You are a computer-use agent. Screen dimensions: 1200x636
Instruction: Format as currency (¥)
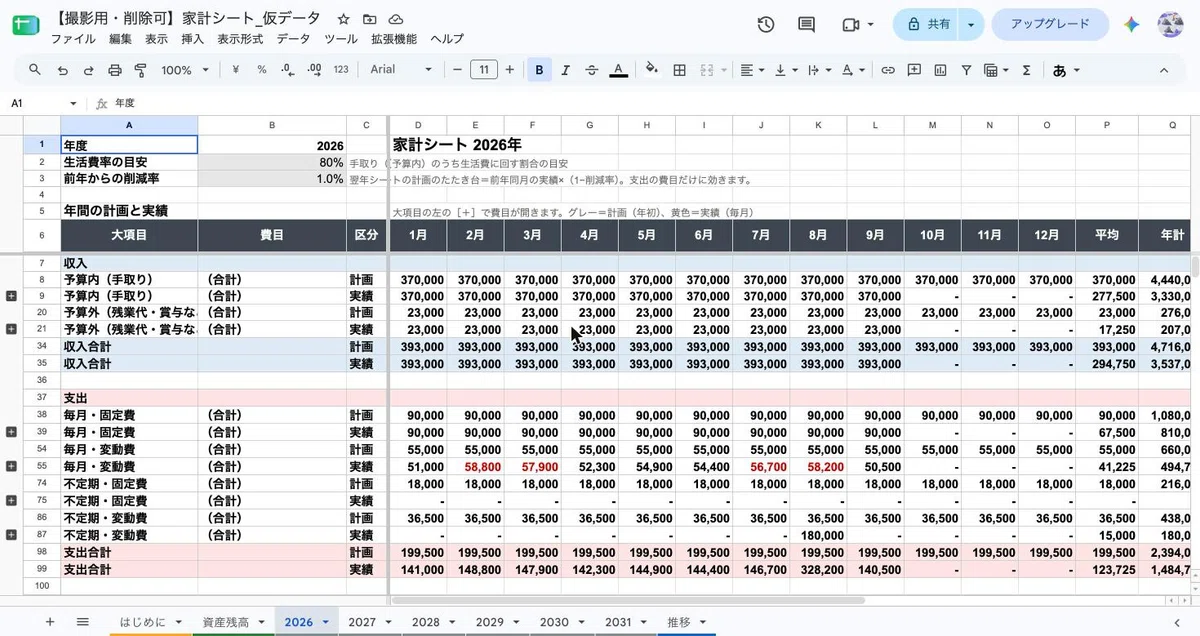click(x=235, y=70)
